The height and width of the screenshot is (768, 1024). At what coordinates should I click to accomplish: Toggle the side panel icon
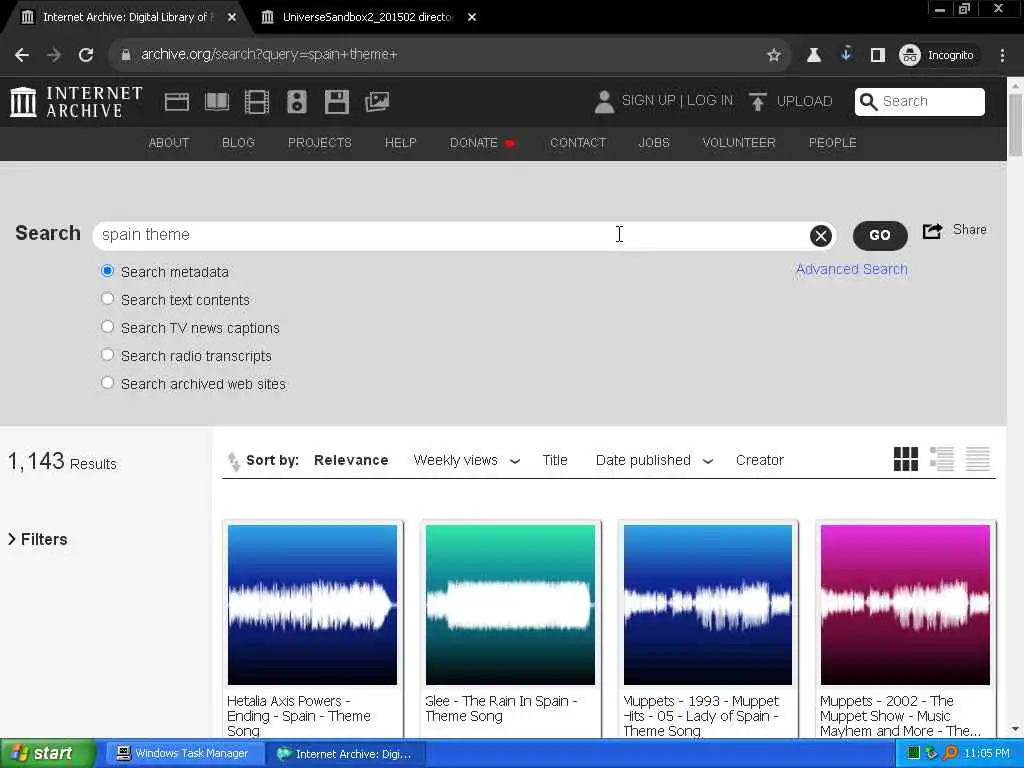point(878,55)
